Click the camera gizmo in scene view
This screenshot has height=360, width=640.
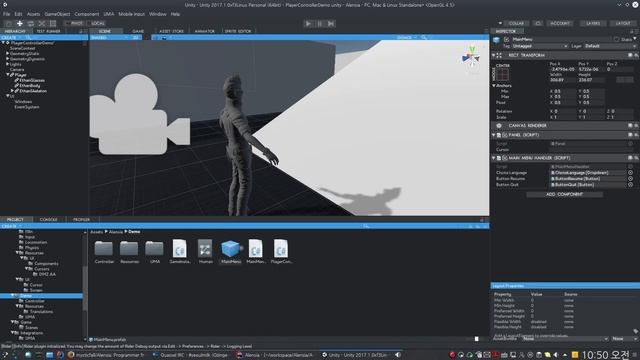140,114
